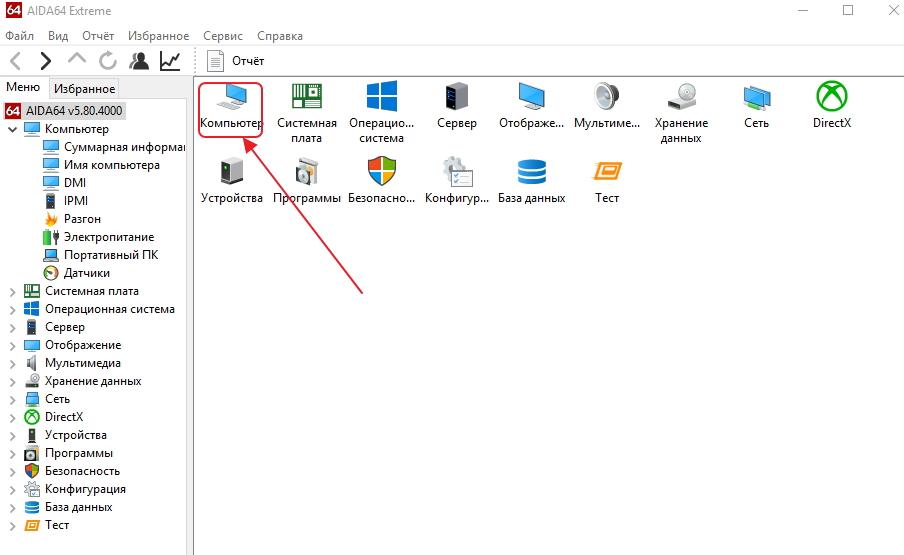Open the Справка menu
Viewport: 904px width, 555px height.
(280, 36)
